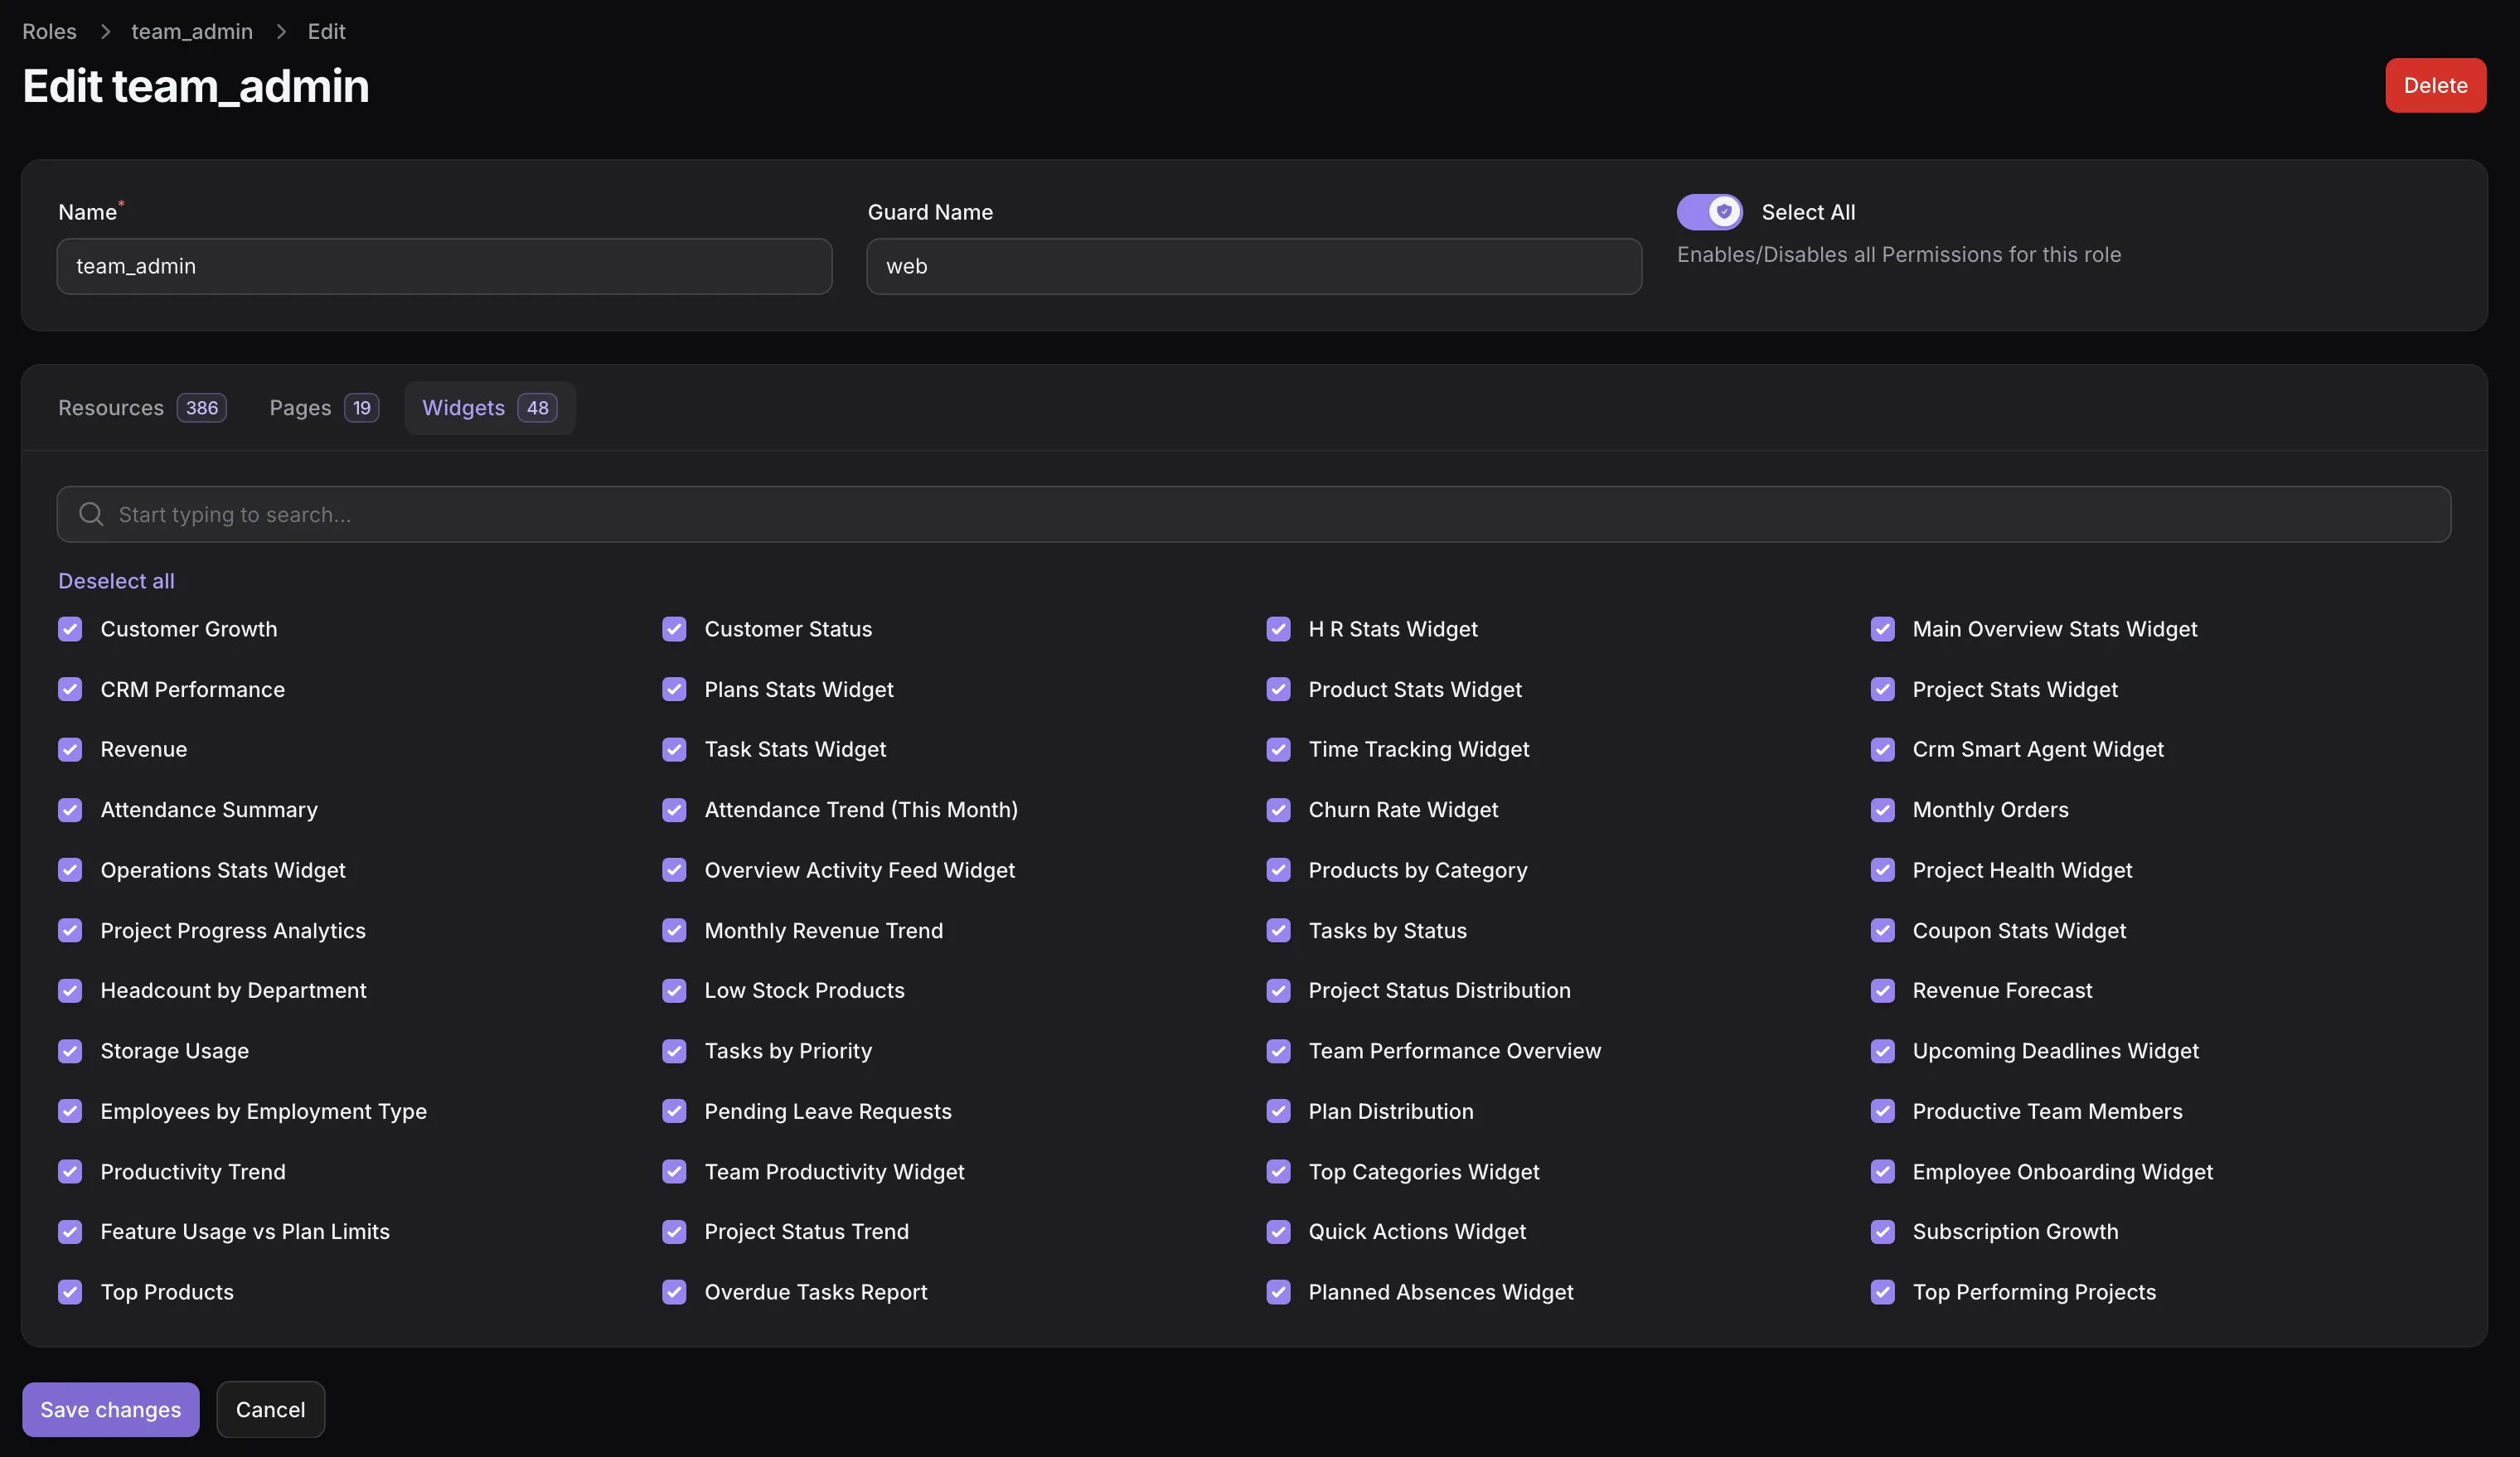The image size is (2520, 1457).
Task: Open team_admin breadcrumb link
Action: (192, 32)
